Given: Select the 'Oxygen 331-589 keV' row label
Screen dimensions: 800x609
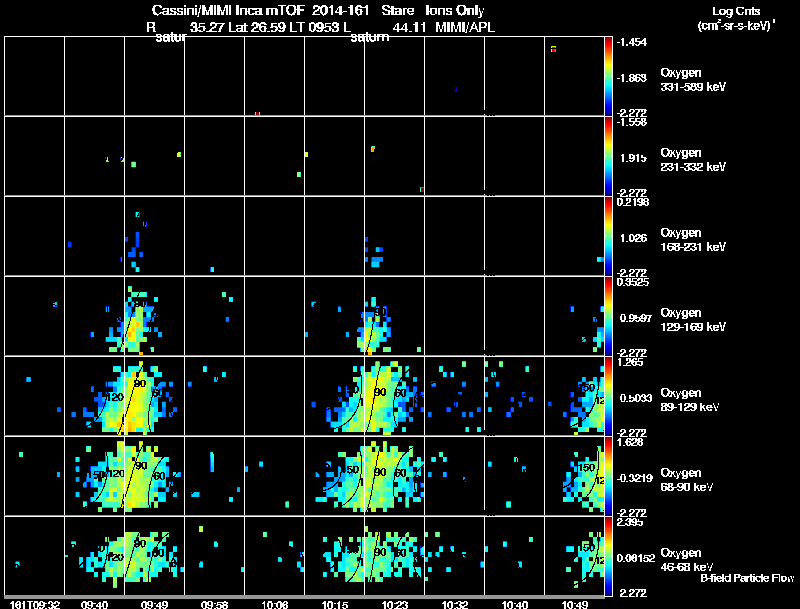Looking at the screenshot, I should point(693,80).
